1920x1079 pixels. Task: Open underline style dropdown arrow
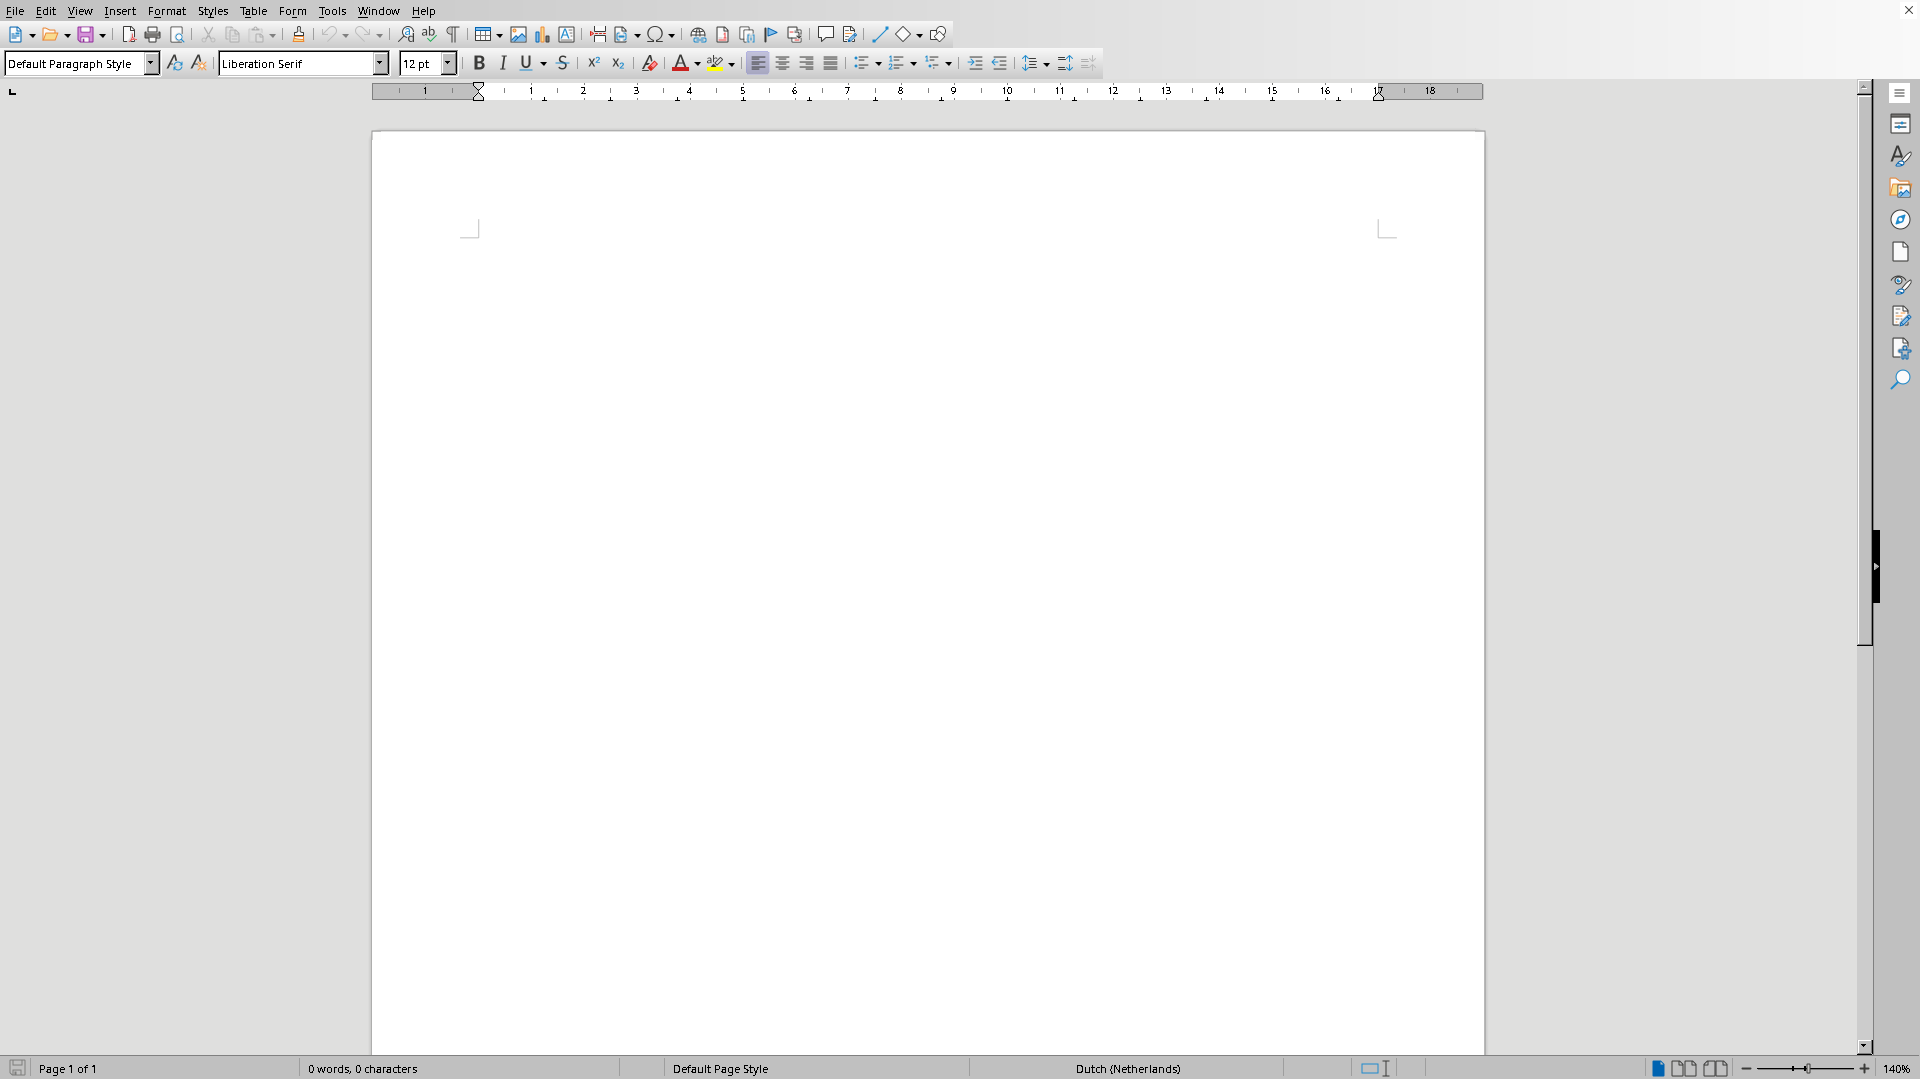pos(543,64)
